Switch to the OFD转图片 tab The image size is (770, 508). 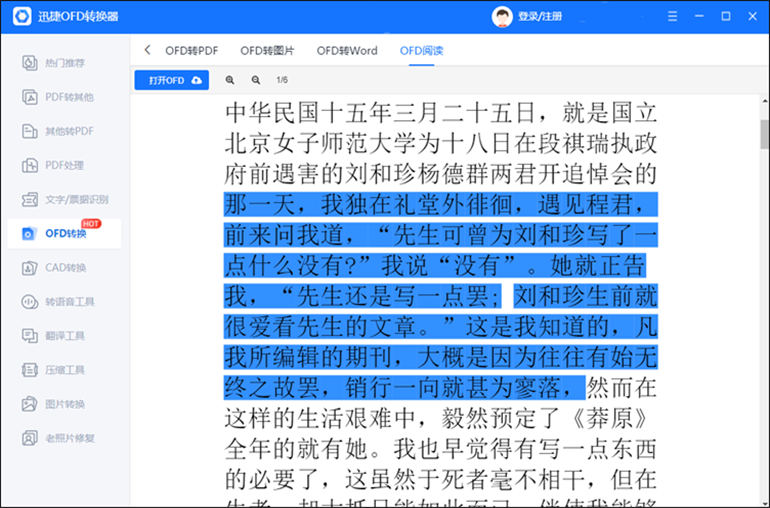point(267,51)
